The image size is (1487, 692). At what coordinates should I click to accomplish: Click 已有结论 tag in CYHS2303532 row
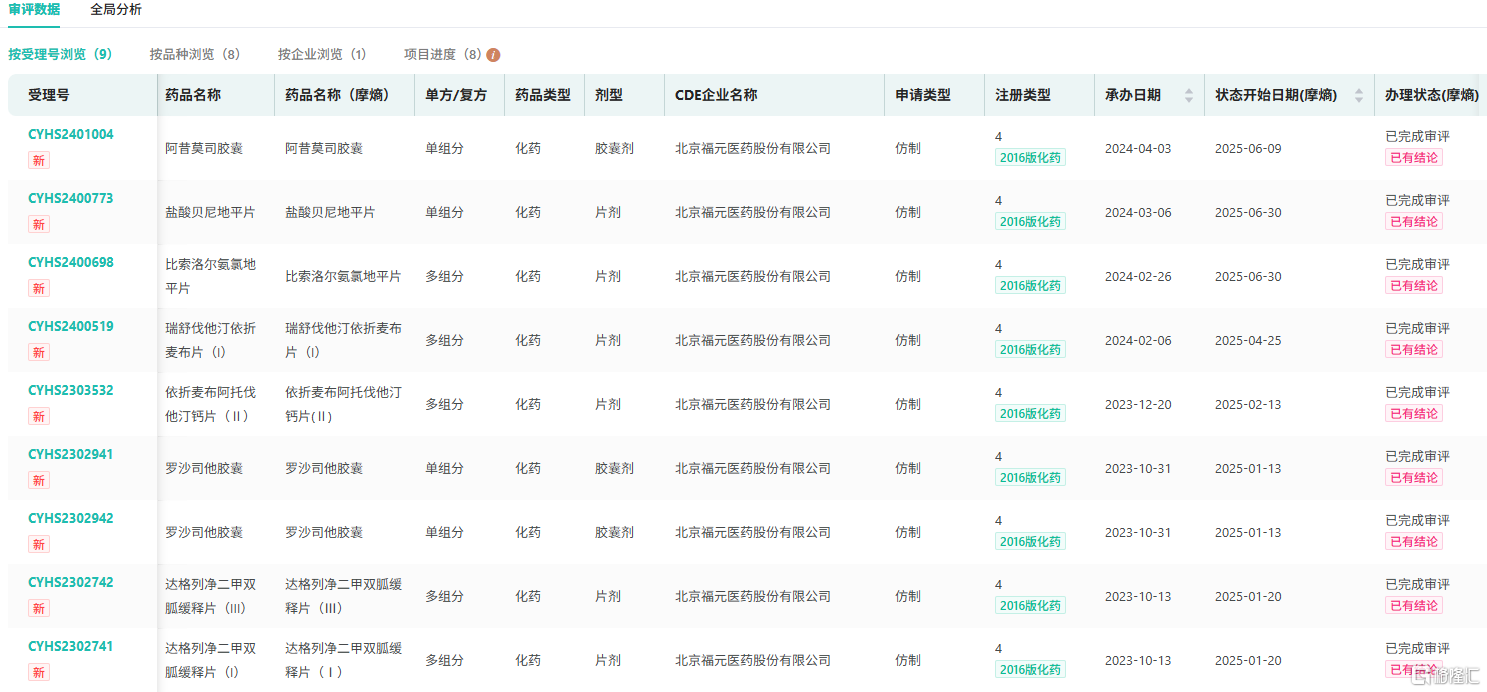[1414, 413]
